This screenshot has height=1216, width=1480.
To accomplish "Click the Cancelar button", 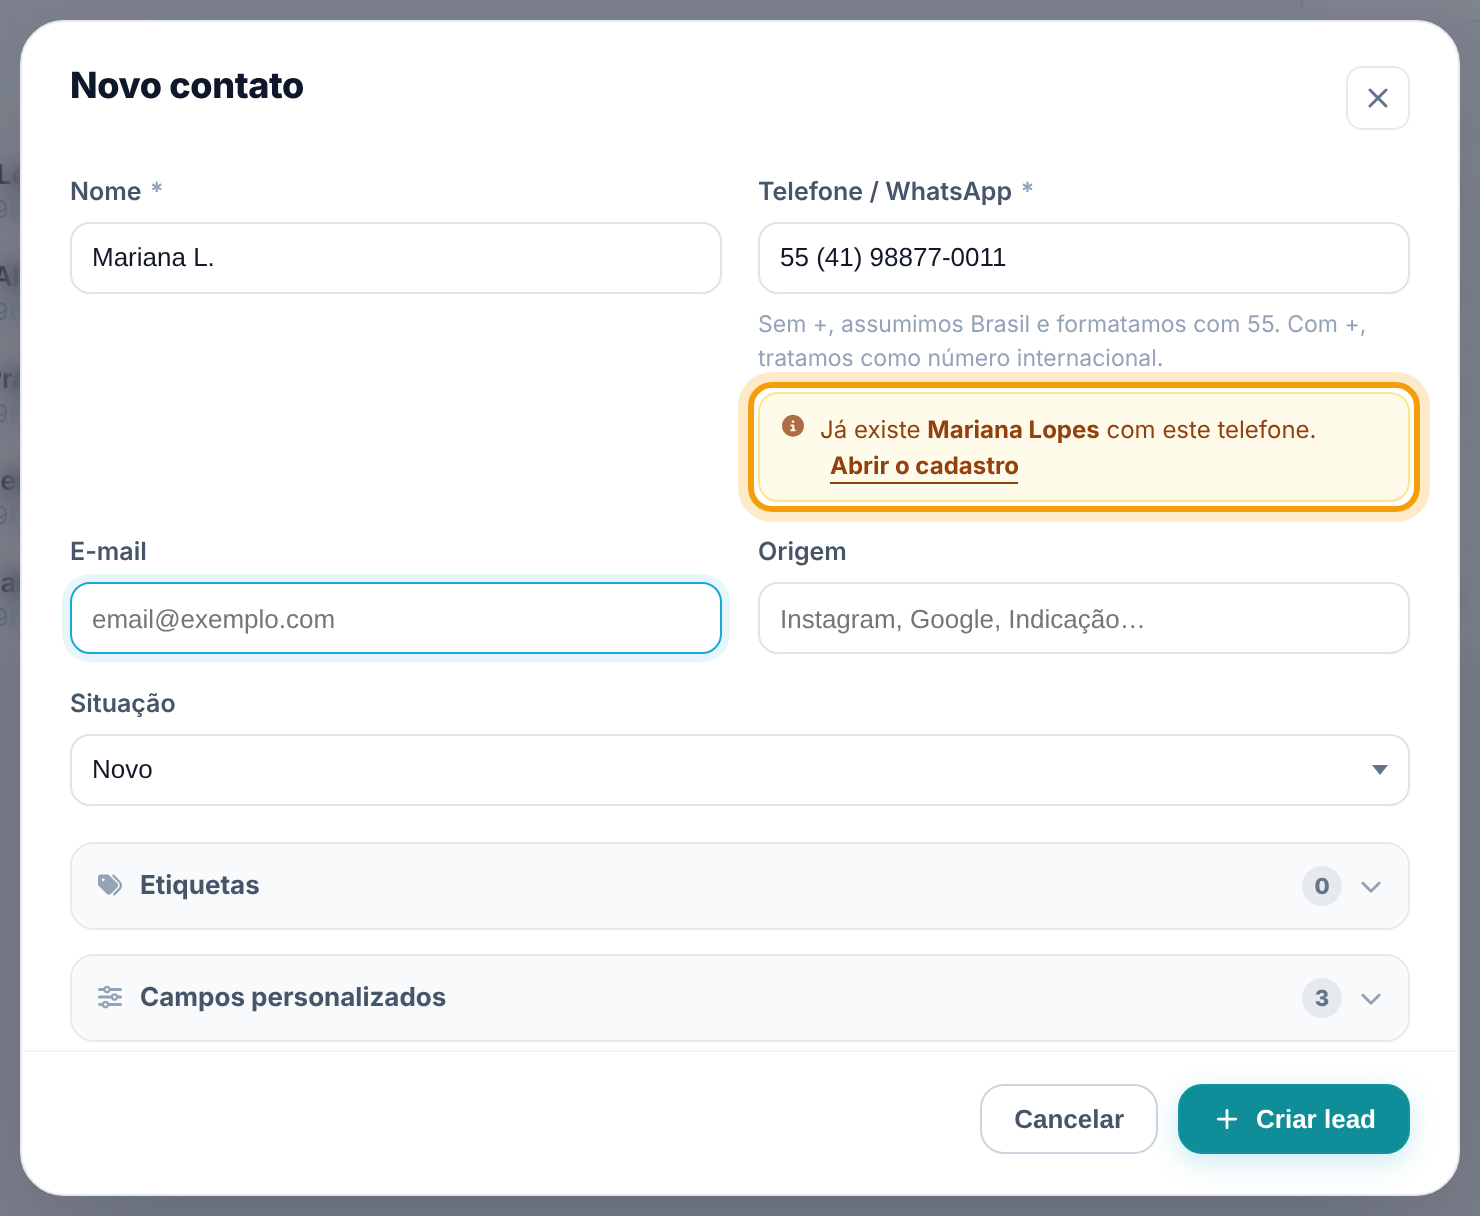I will [x=1069, y=1119].
